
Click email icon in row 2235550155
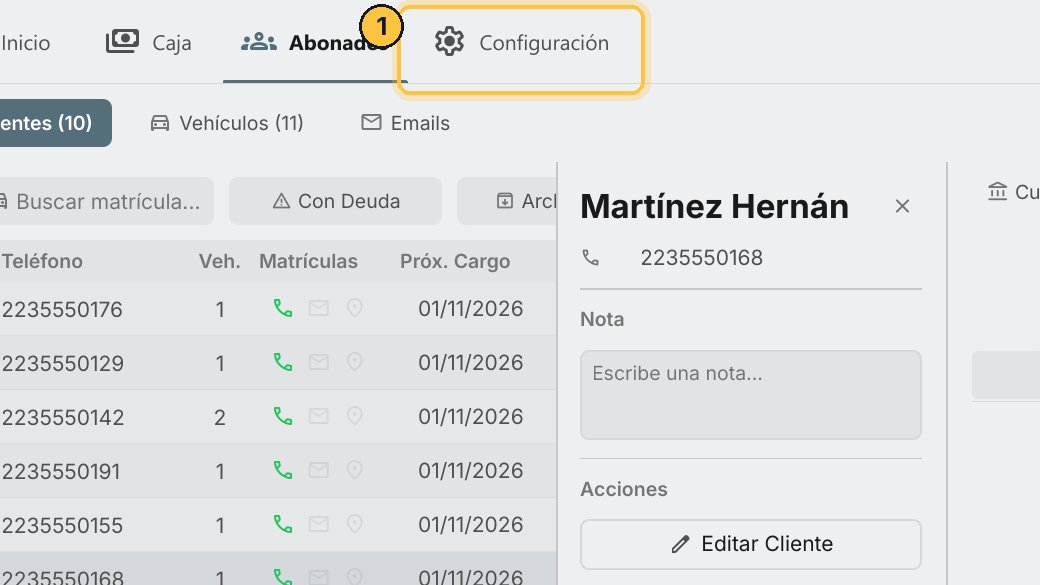point(319,524)
